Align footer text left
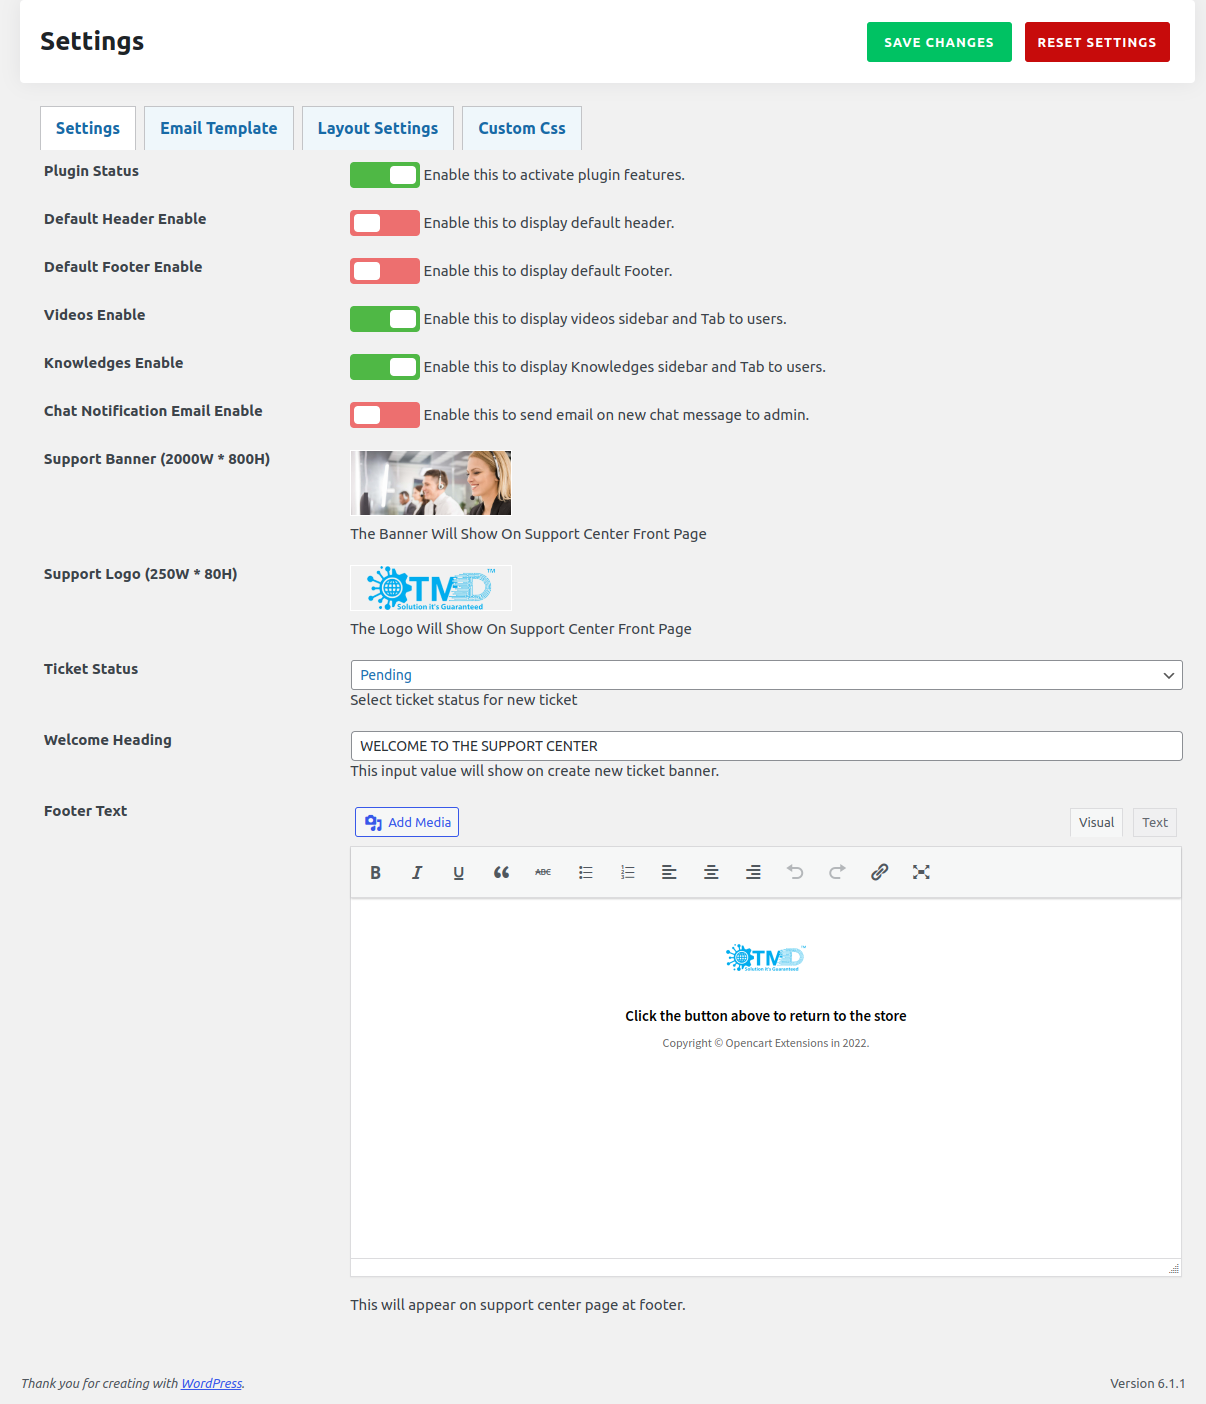This screenshot has height=1404, width=1206. click(669, 872)
